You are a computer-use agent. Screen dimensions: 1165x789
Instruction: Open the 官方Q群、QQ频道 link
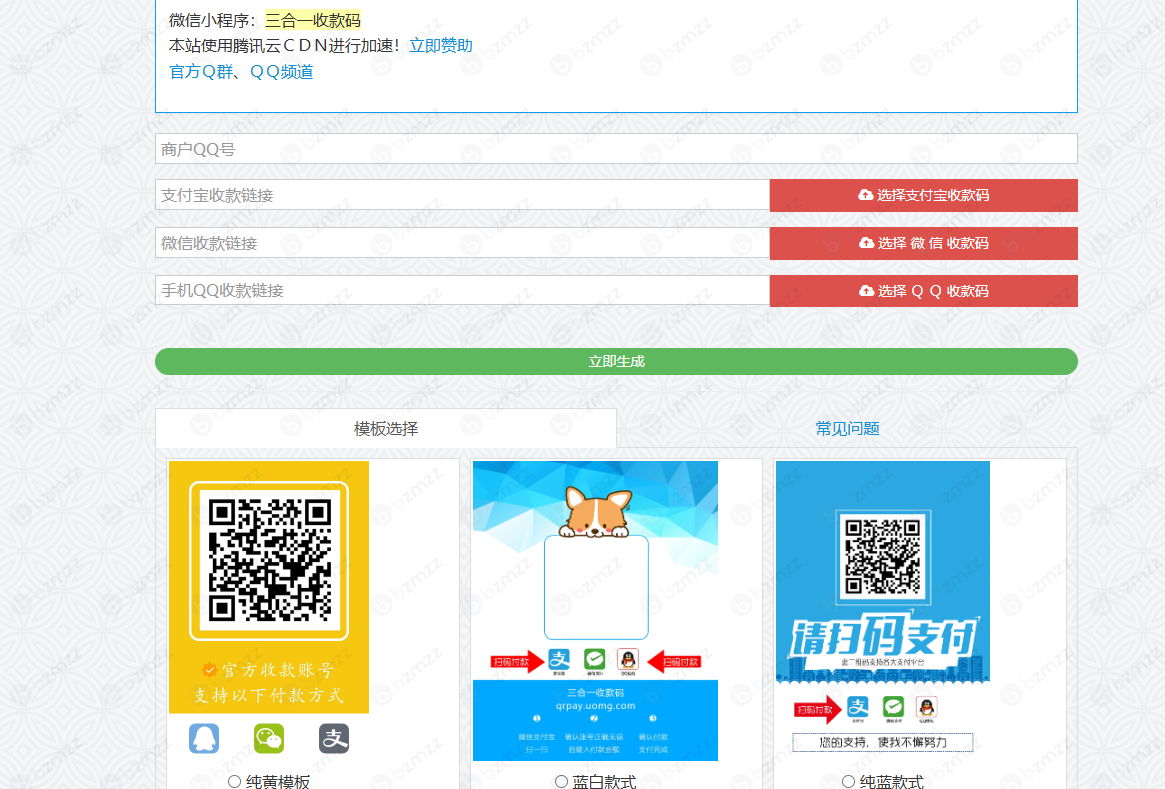[241, 72]
